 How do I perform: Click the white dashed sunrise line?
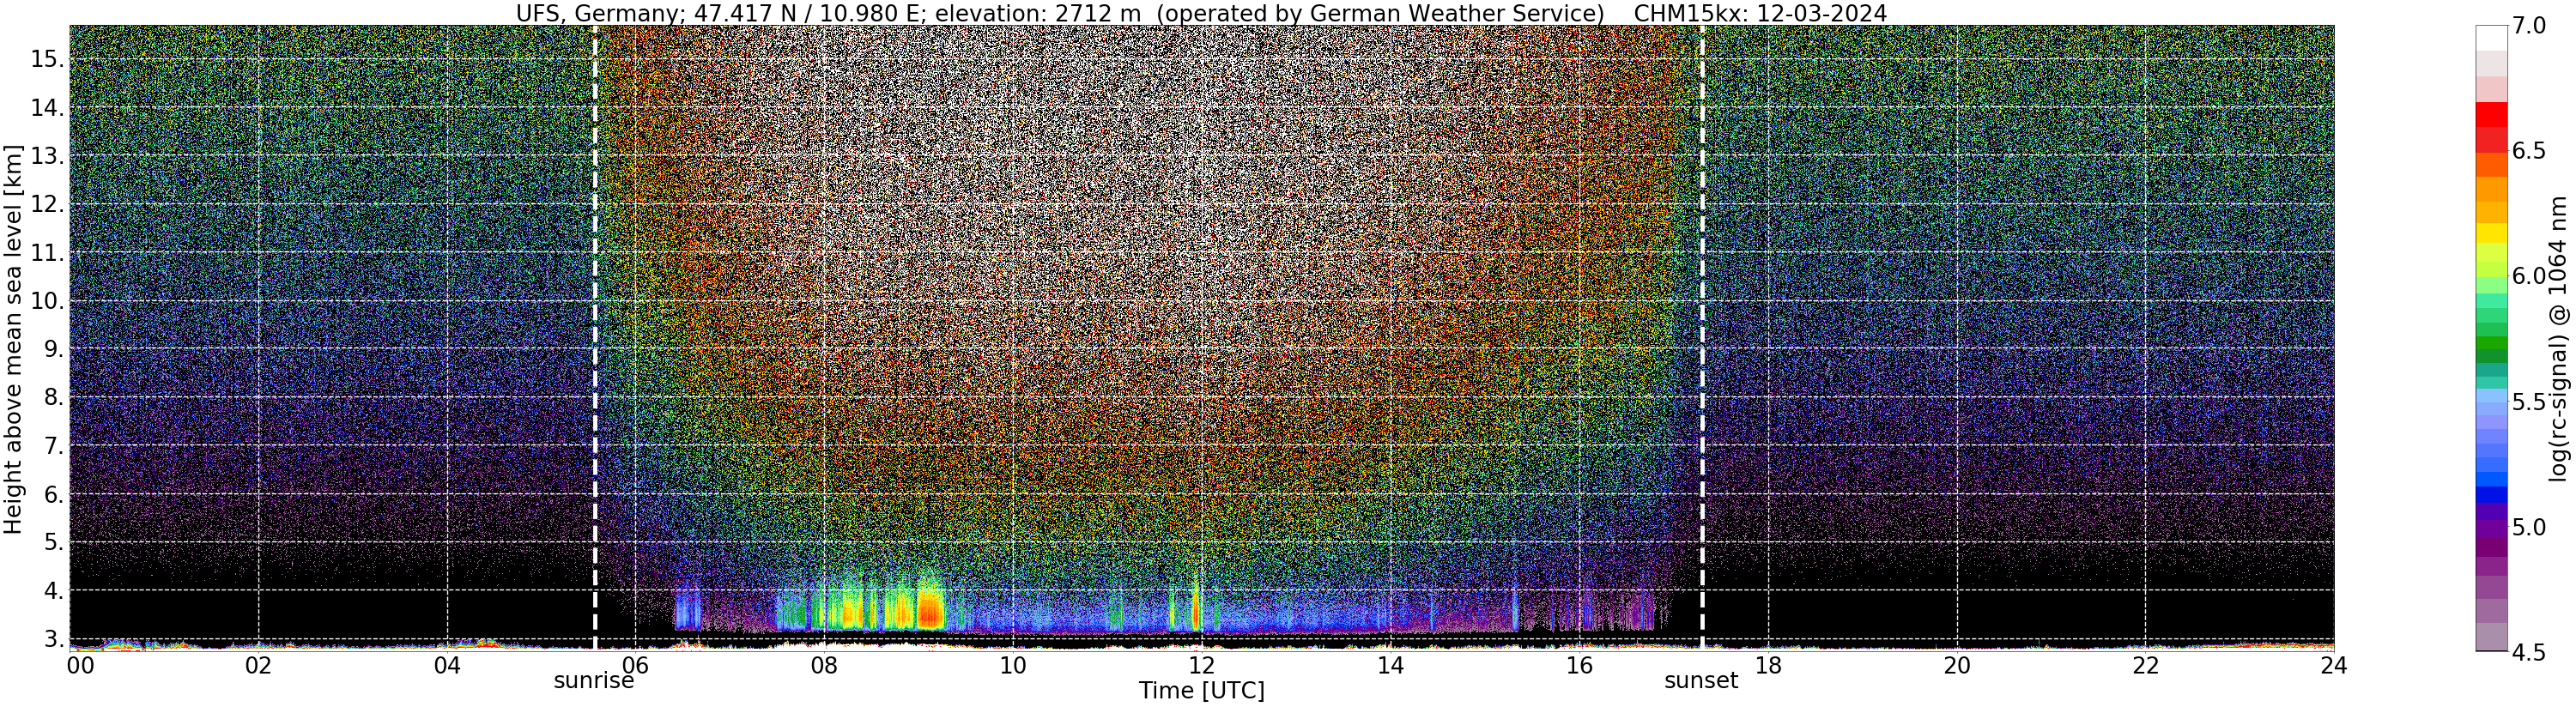(595, 338)
